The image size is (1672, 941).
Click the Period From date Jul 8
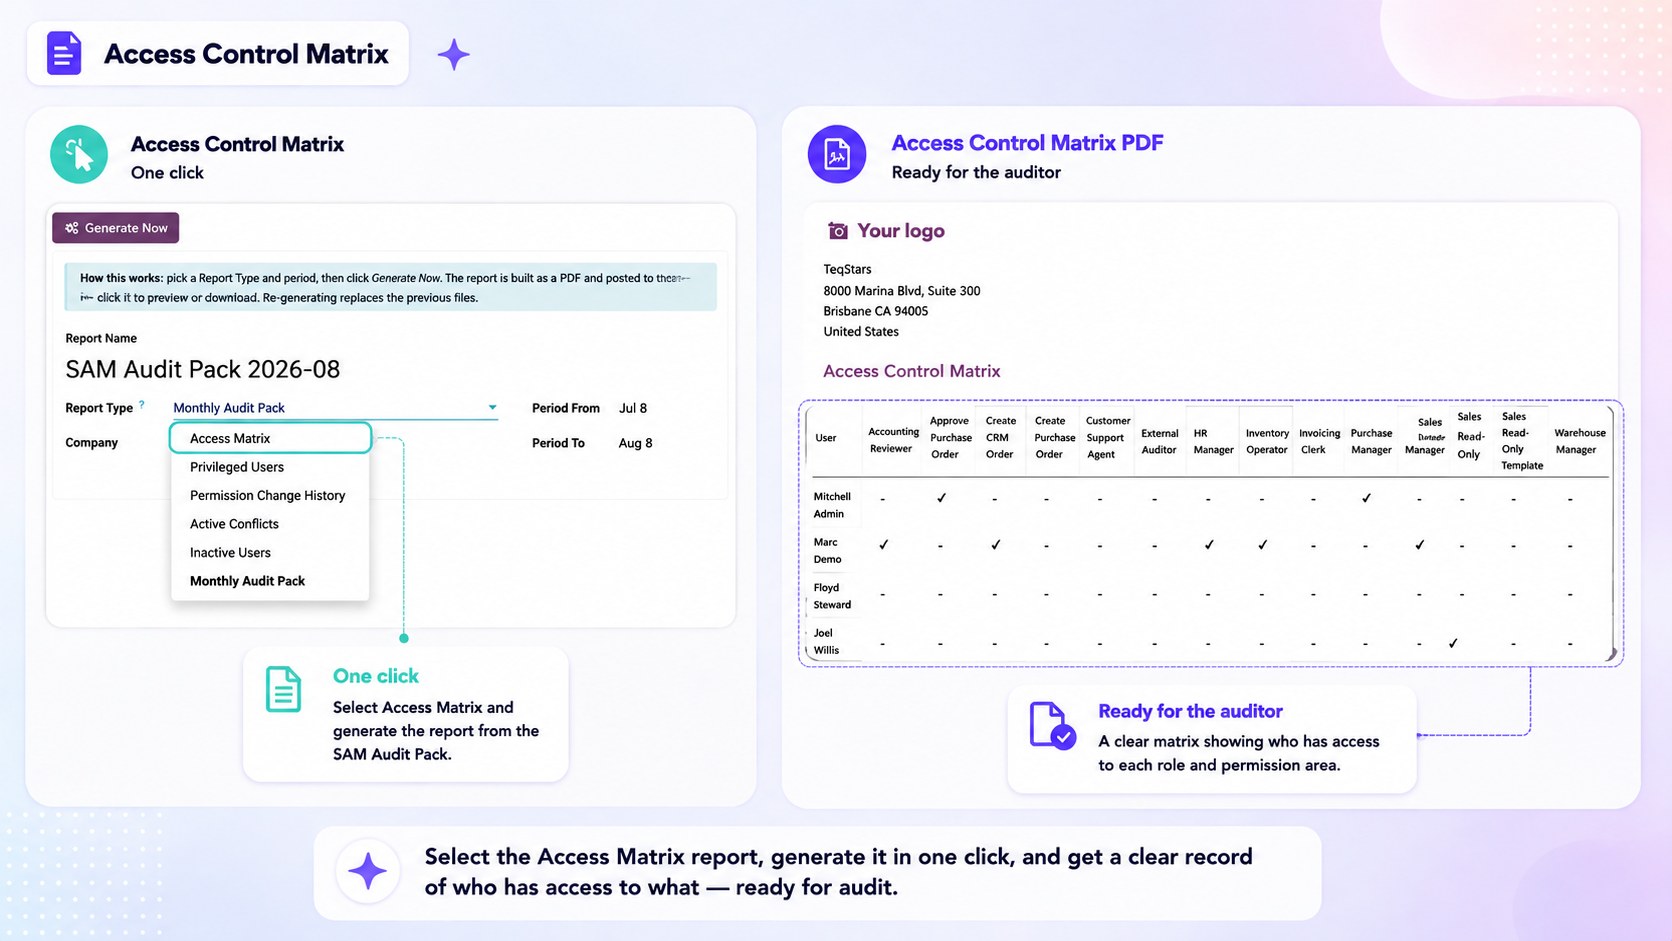pos(633,408)
